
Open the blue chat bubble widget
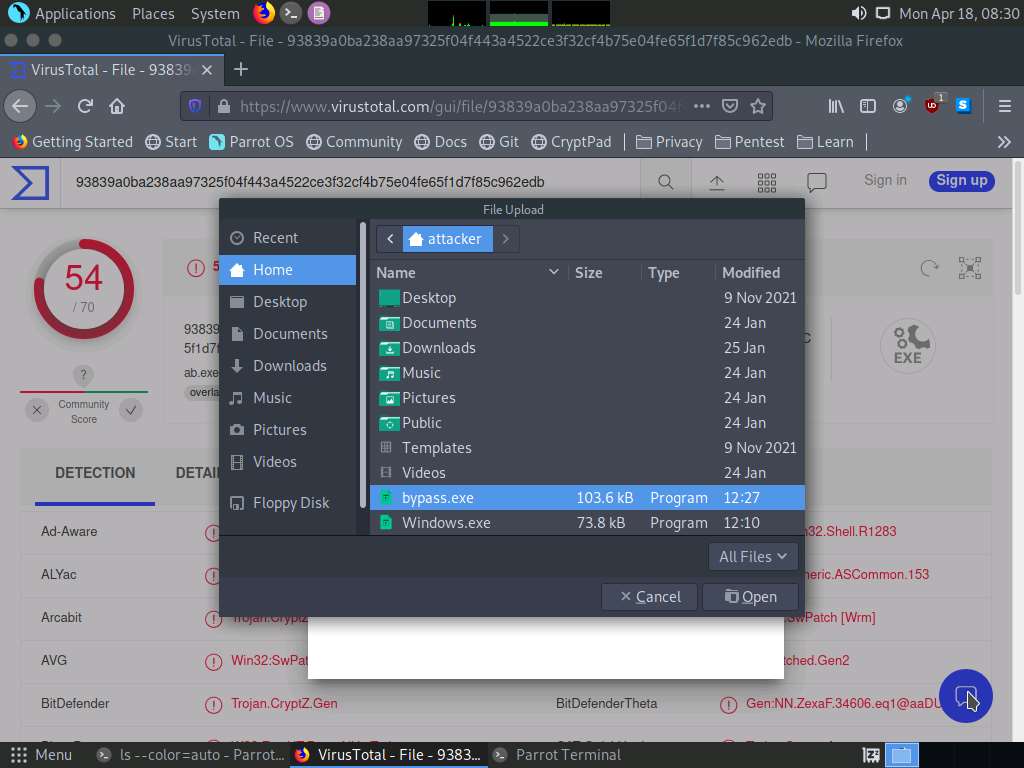[x=965, y=696]
